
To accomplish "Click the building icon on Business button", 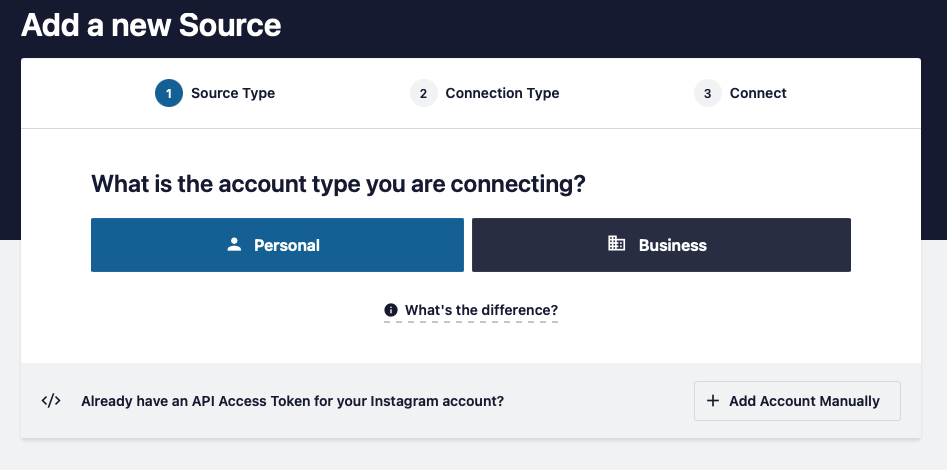I will pos(616,243).
